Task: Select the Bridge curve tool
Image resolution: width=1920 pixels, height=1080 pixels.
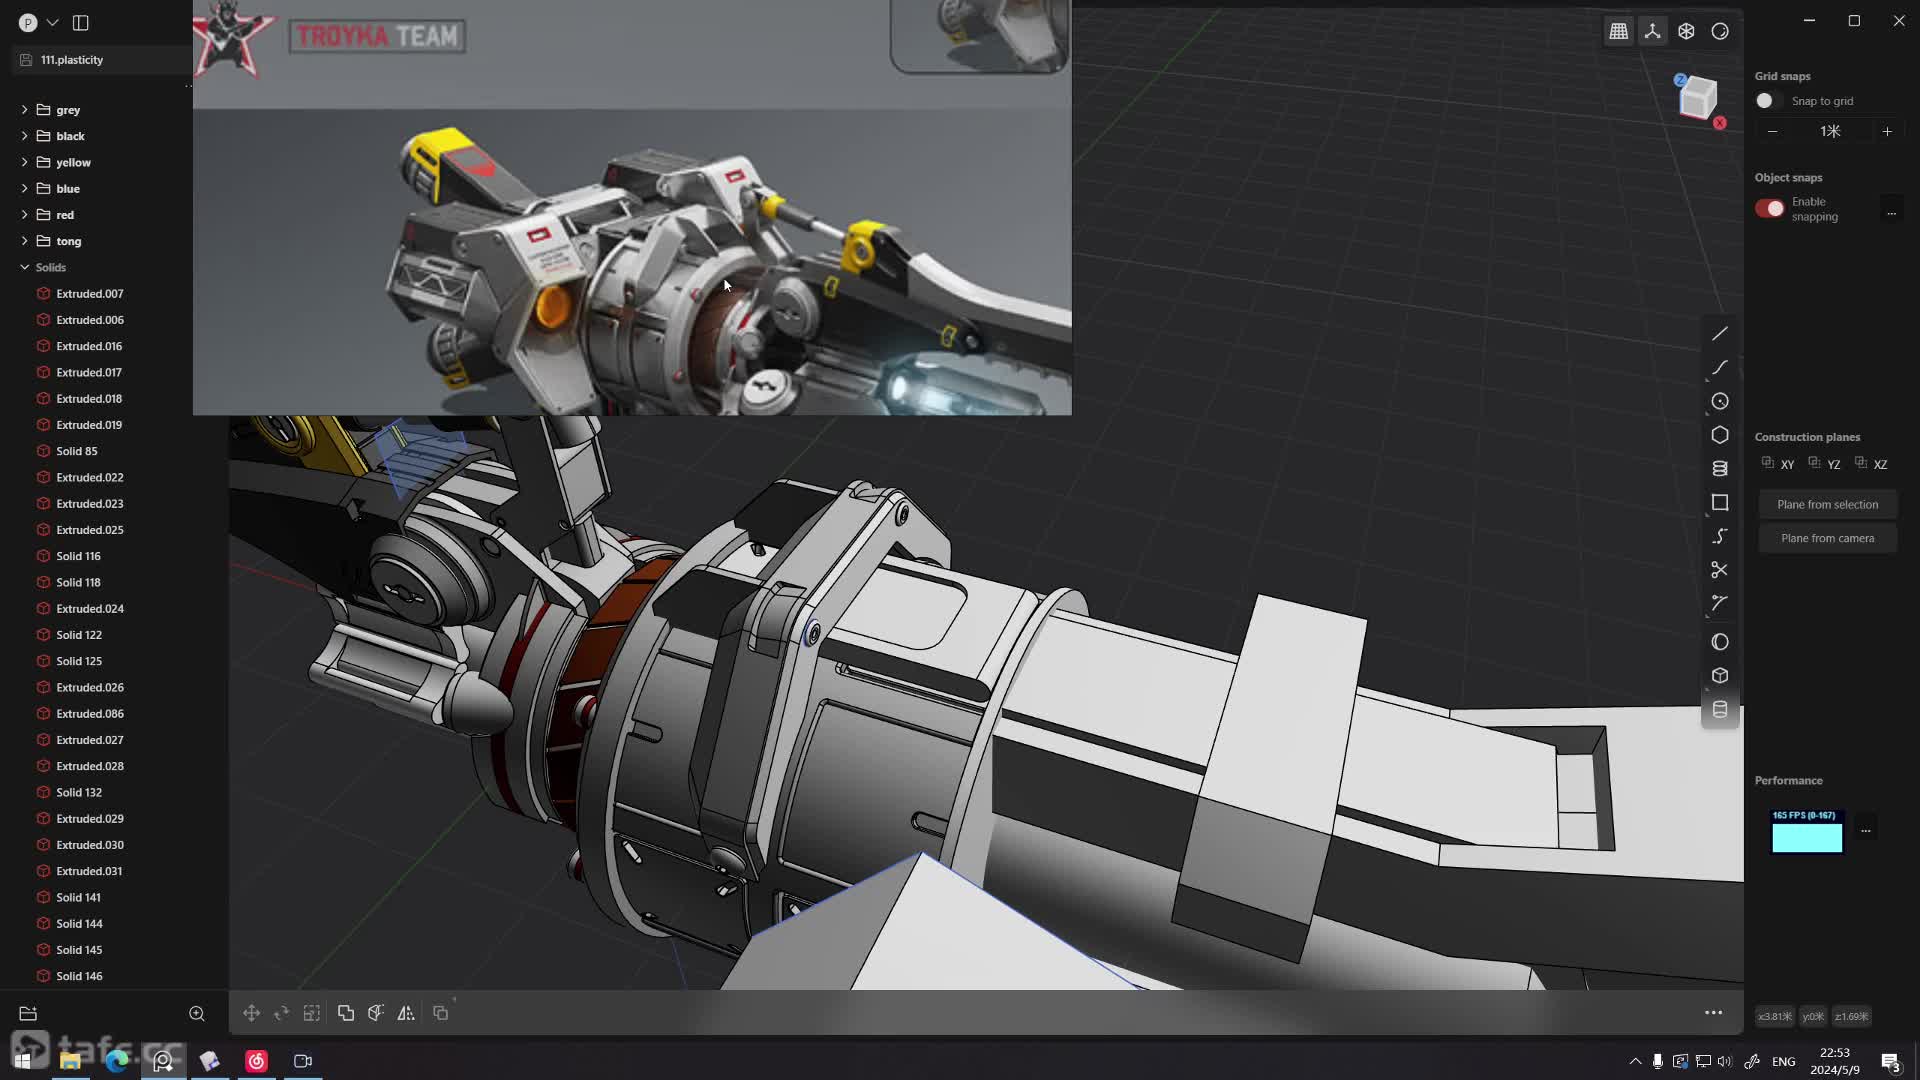Action: click(1719, 536)
